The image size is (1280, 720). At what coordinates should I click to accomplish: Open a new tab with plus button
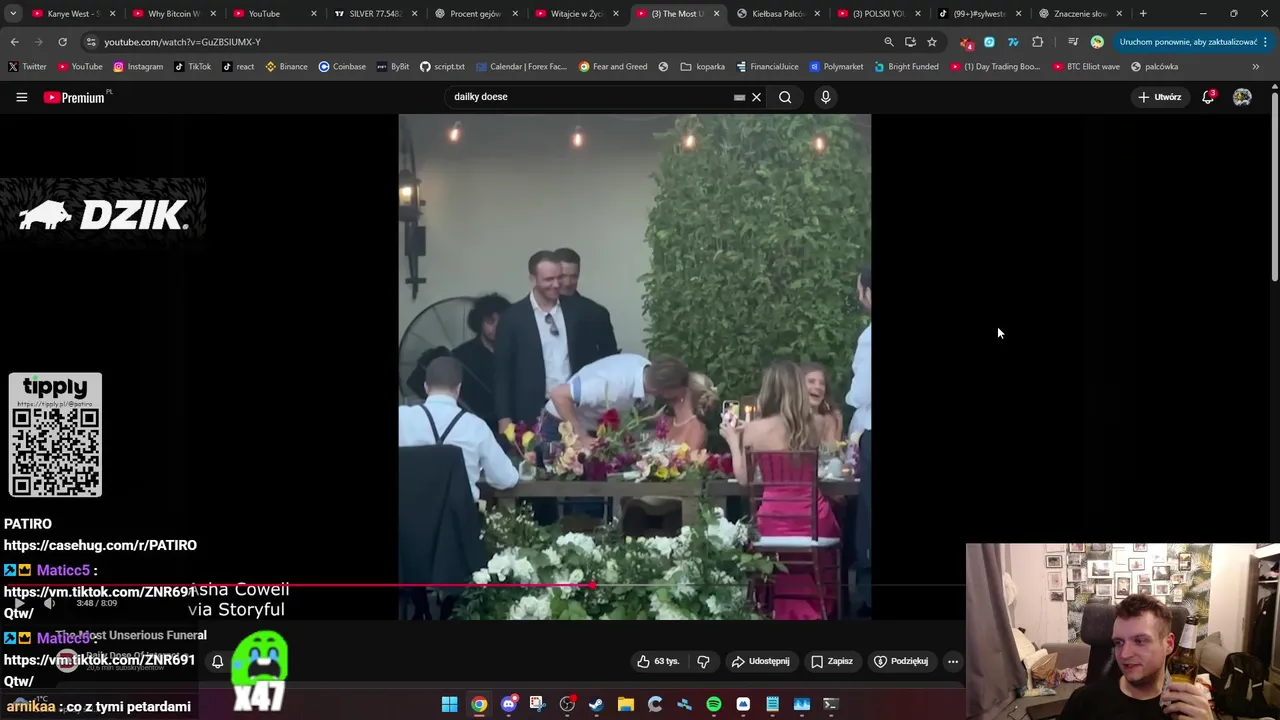tap(1143, 14)
